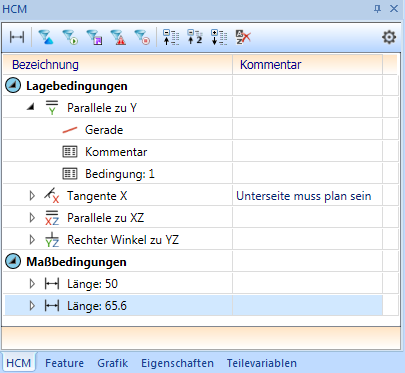Viewport: 405px width, 373px height.
Task: Toggle the filter with red warning icon
Action: pyautogui.click(x=118, y=37)
